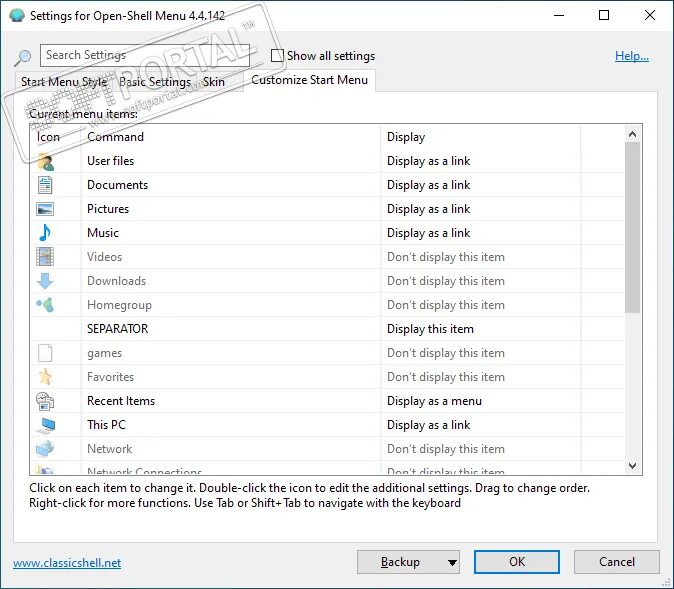Click the scrollbar up arrow
Image resolution: width=674 pixels, height=589 pixels.
click(x=632, y=135)
